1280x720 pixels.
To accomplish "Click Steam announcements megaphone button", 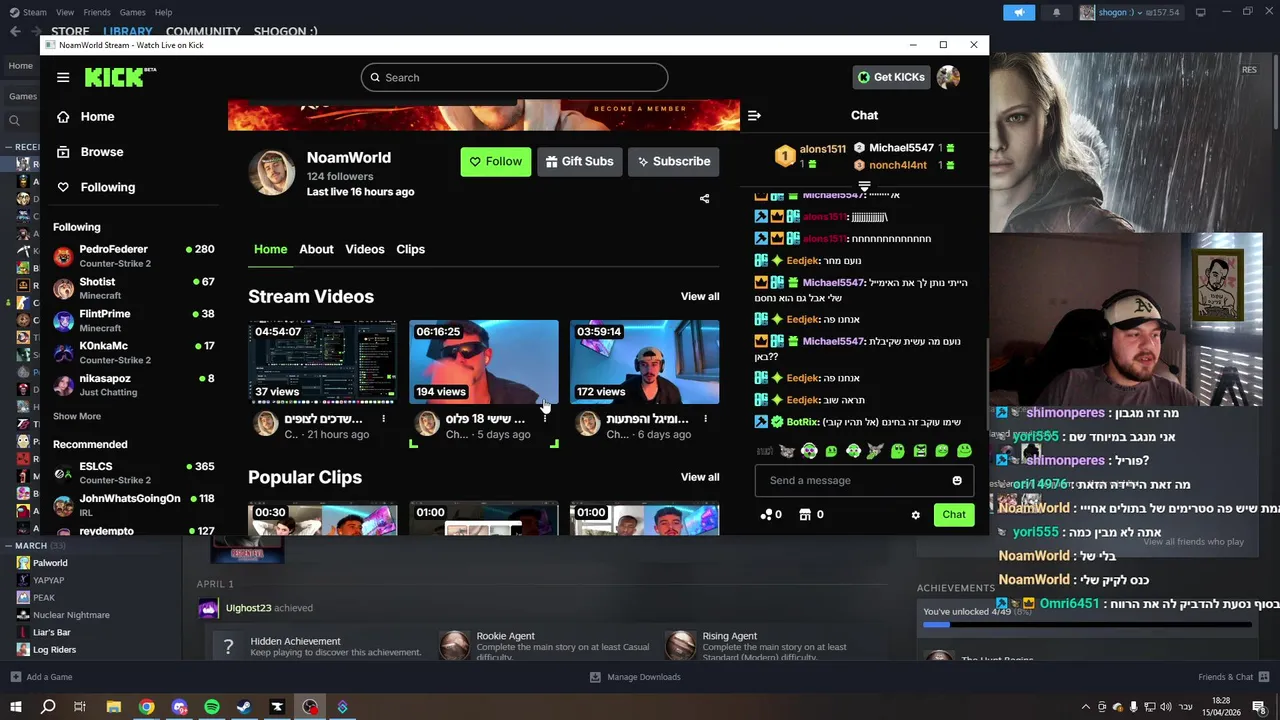I will [x=1019, y=12].
